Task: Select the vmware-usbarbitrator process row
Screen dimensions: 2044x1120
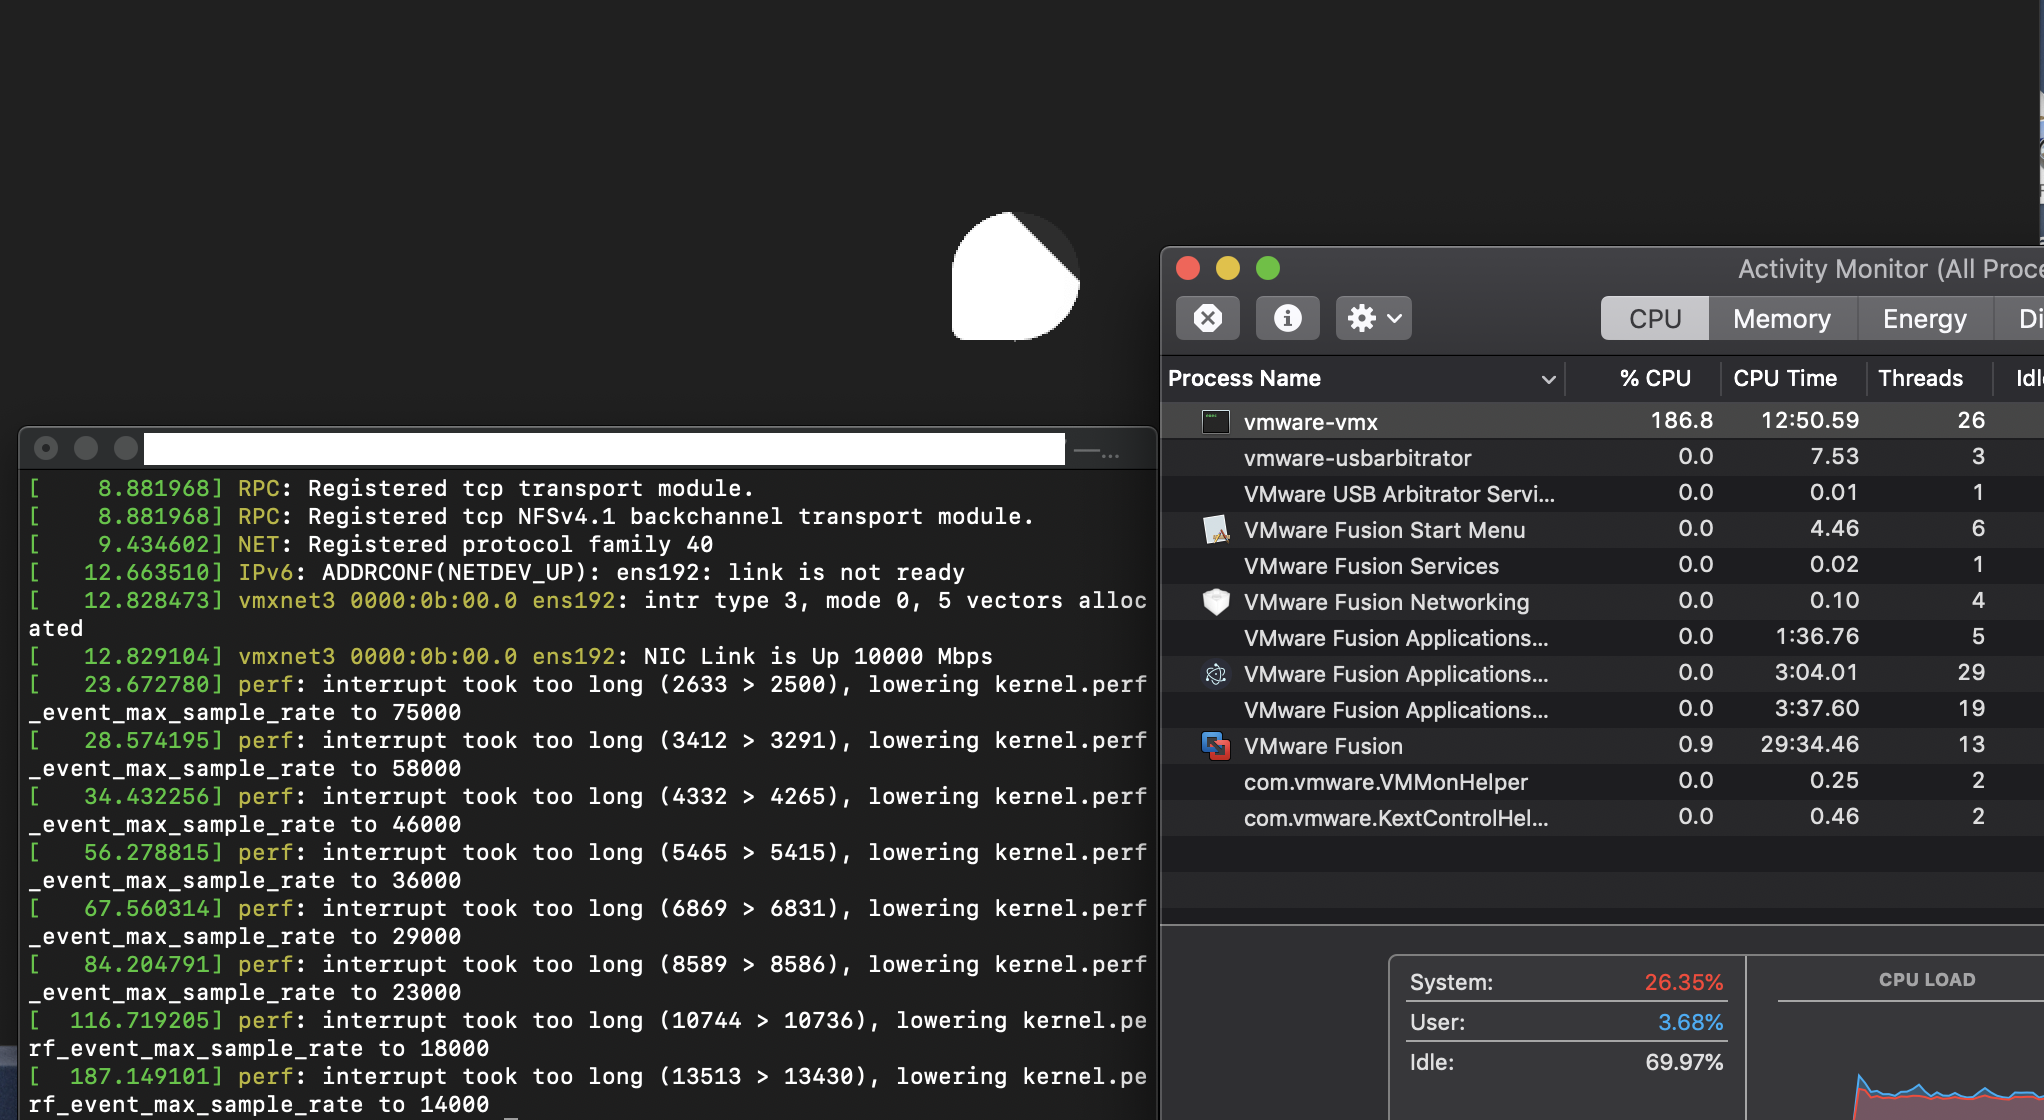Action: pyautogui.click(x=1358, y=458)
